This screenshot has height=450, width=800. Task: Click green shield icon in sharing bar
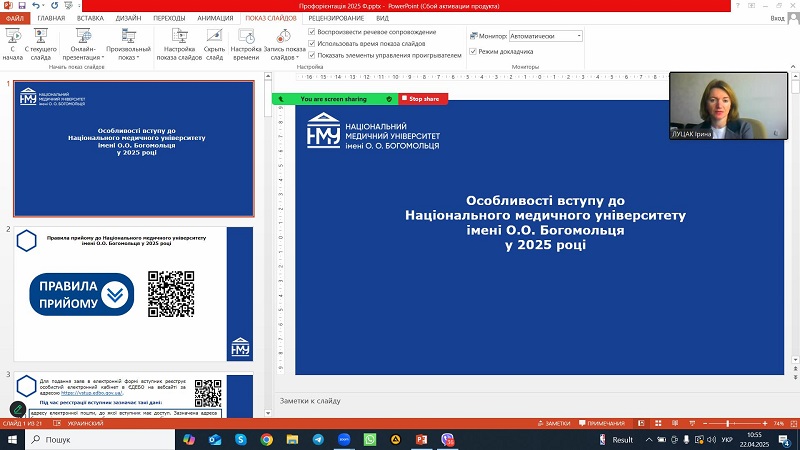click(389, 99)
